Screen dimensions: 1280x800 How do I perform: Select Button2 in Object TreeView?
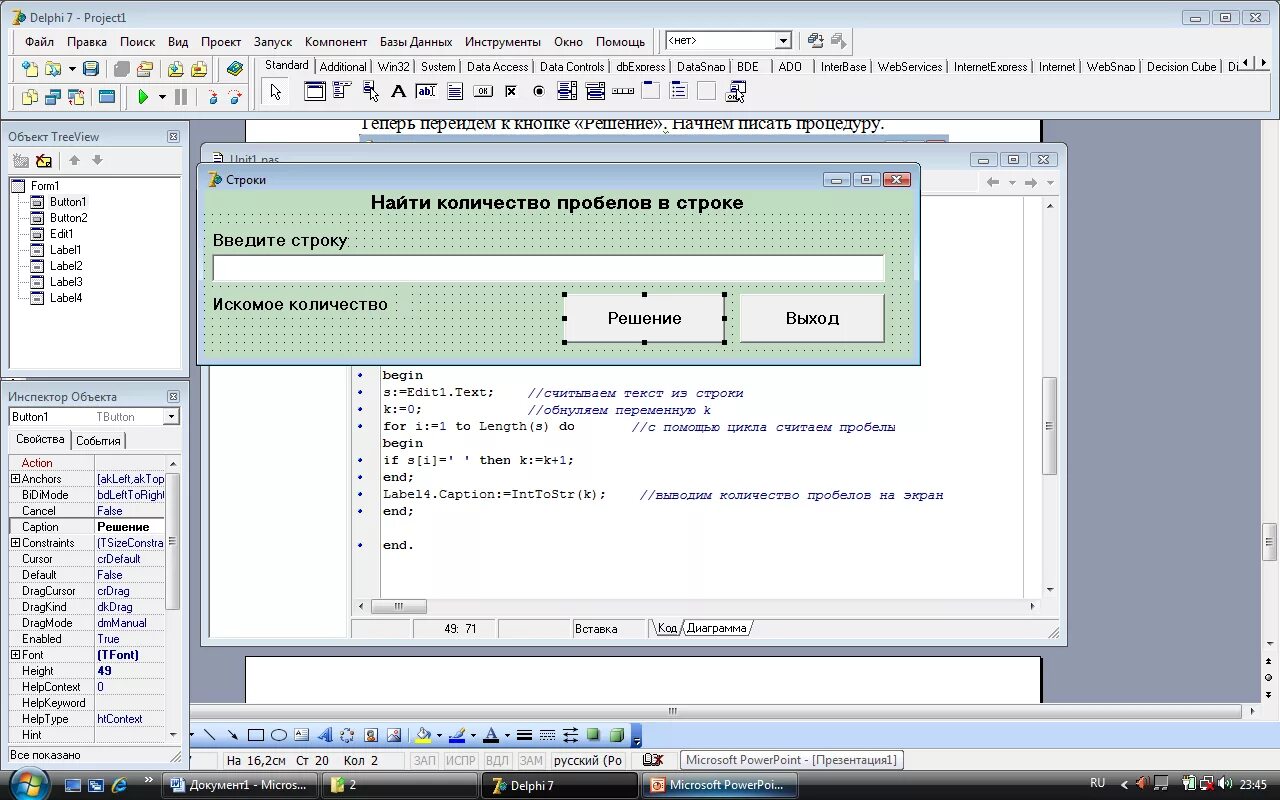point(69,218)
